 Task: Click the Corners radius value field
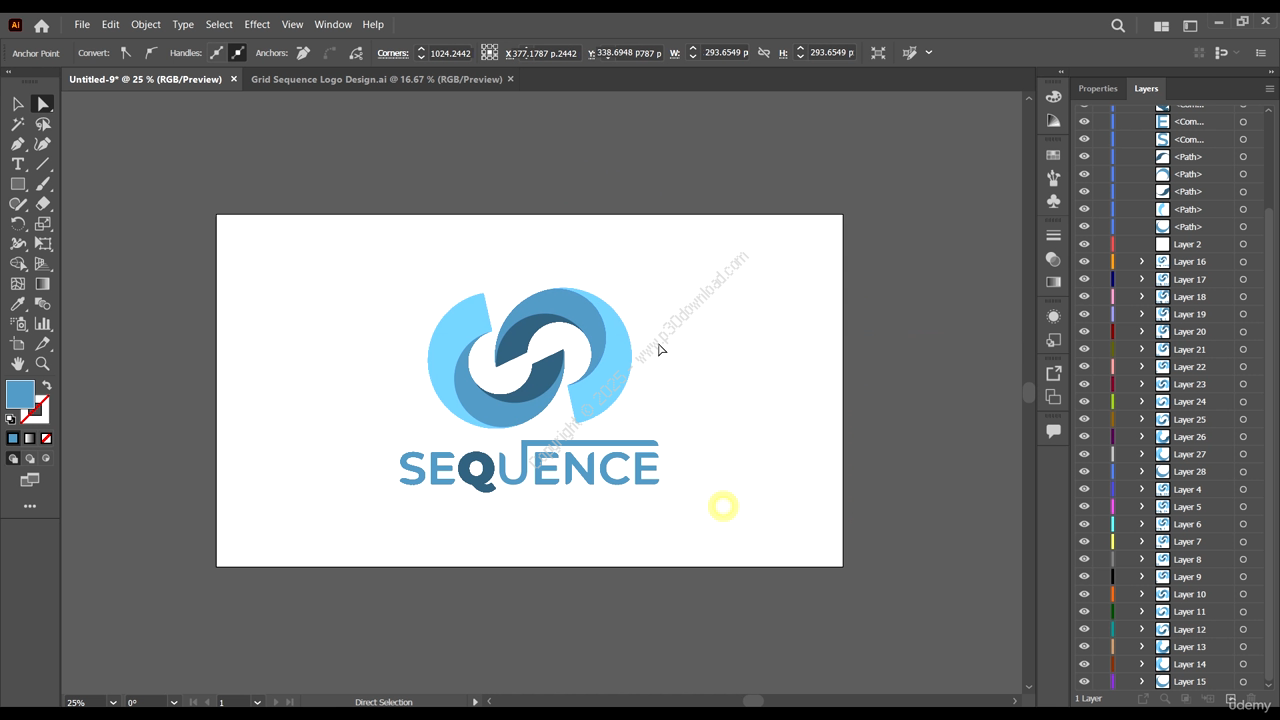[450, 53]
